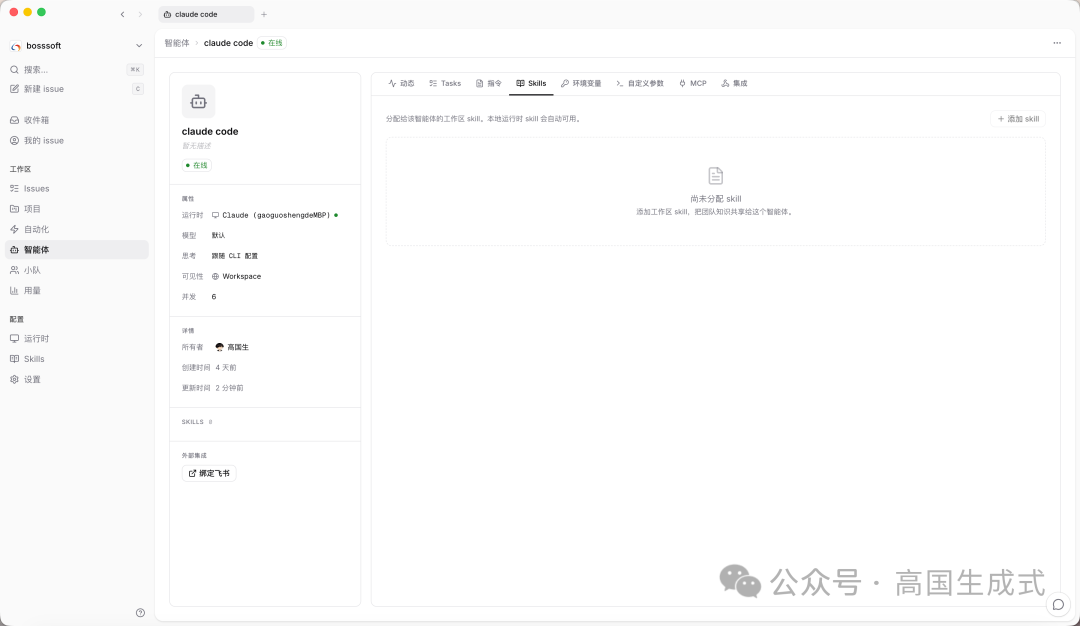Navigate forward with the right chevron
The height and width of the screenshot is (626, 1080).
(x=140, y=14)
